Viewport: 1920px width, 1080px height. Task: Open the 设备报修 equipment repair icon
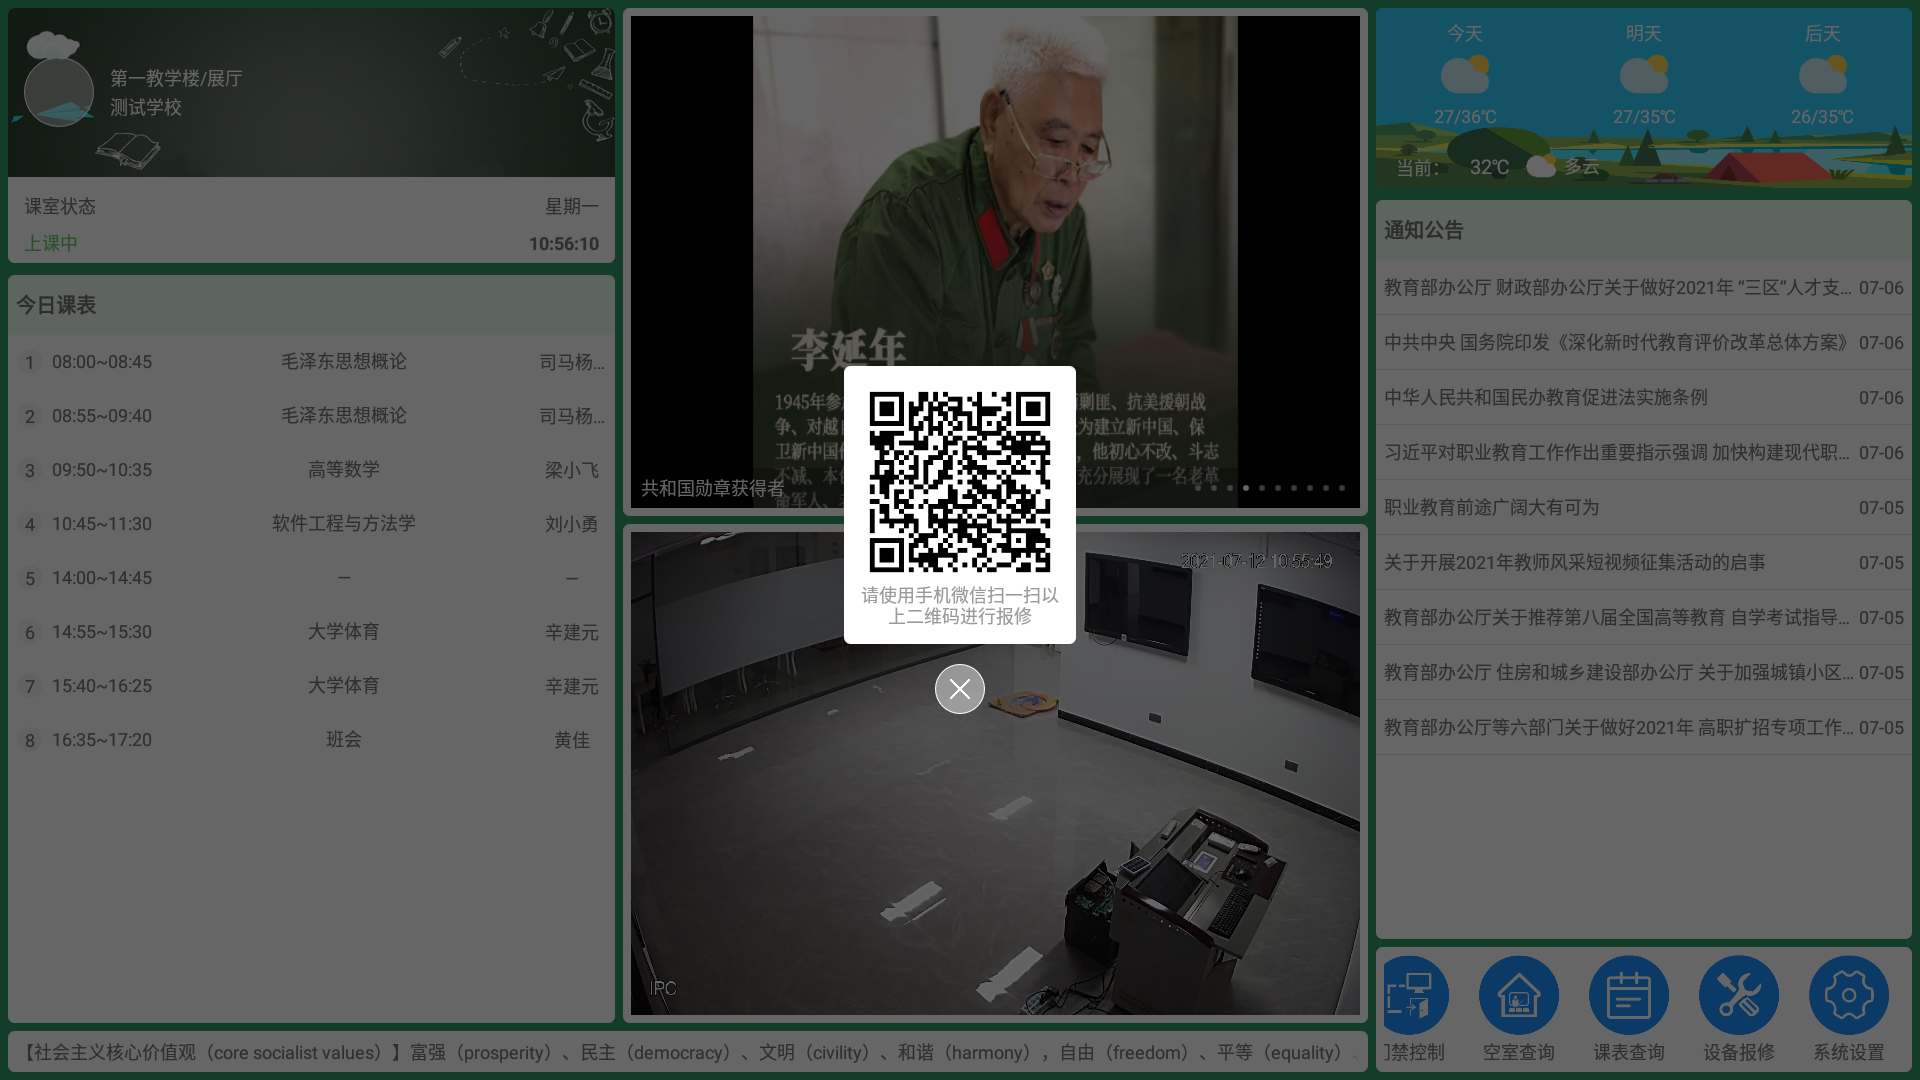1738,995
